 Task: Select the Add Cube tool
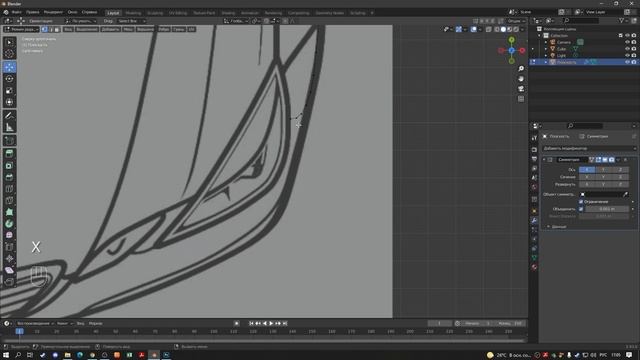click(9, 141)
